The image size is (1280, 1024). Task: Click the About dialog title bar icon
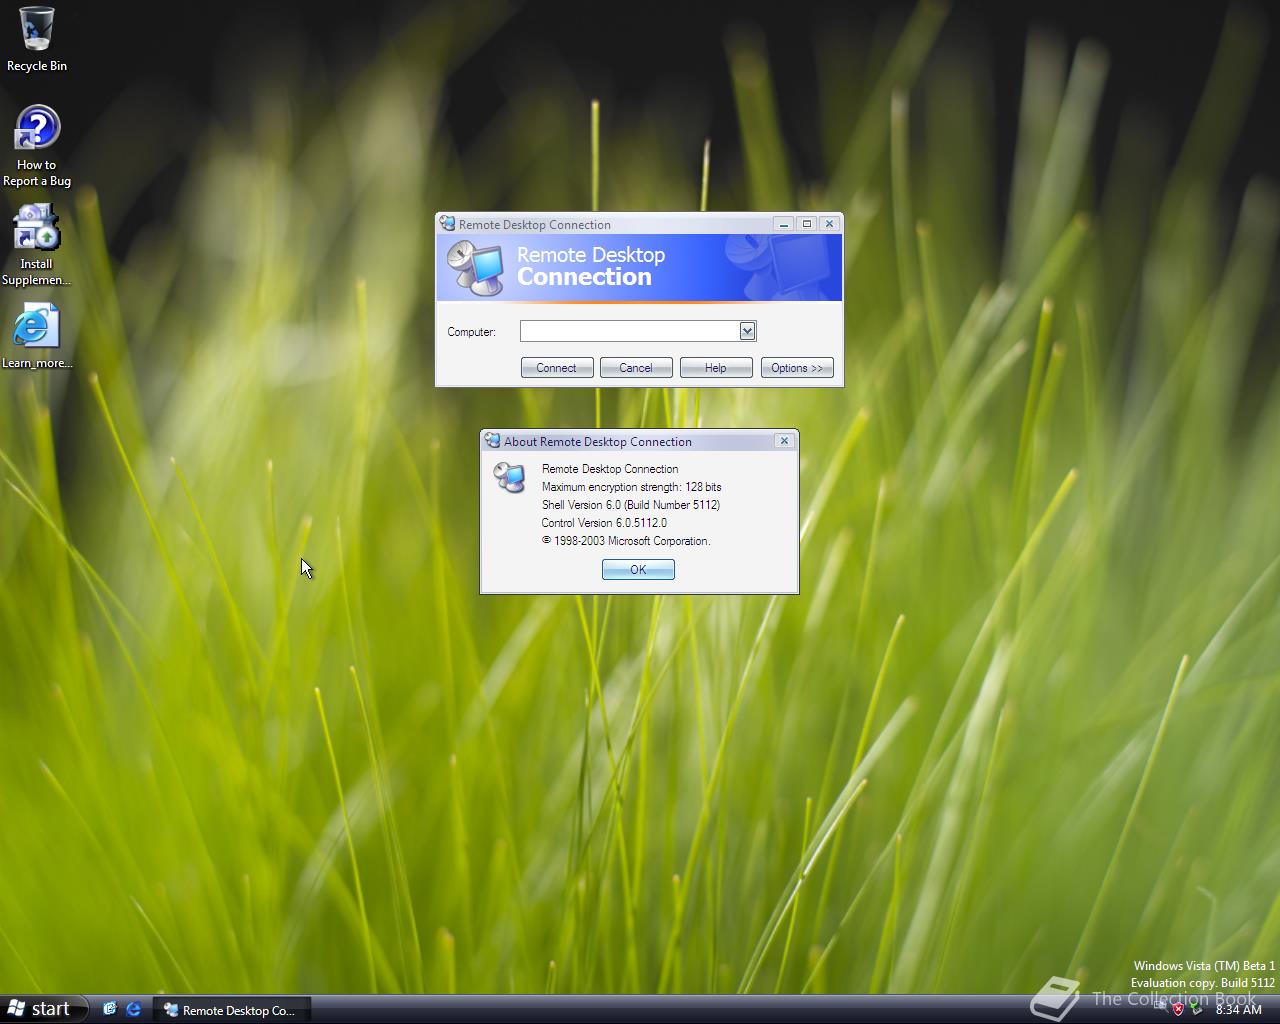click(x=492, y=441)
